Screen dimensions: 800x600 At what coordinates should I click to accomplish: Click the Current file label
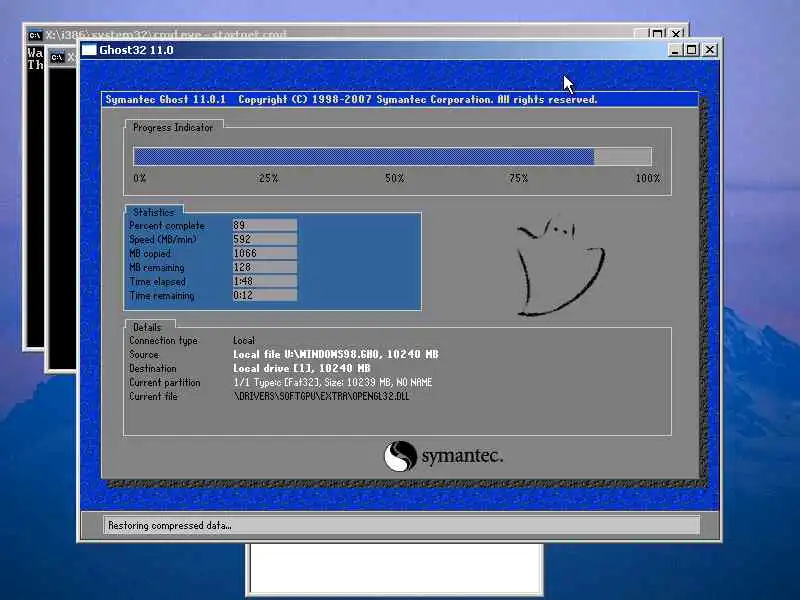[x=153, y=396]
